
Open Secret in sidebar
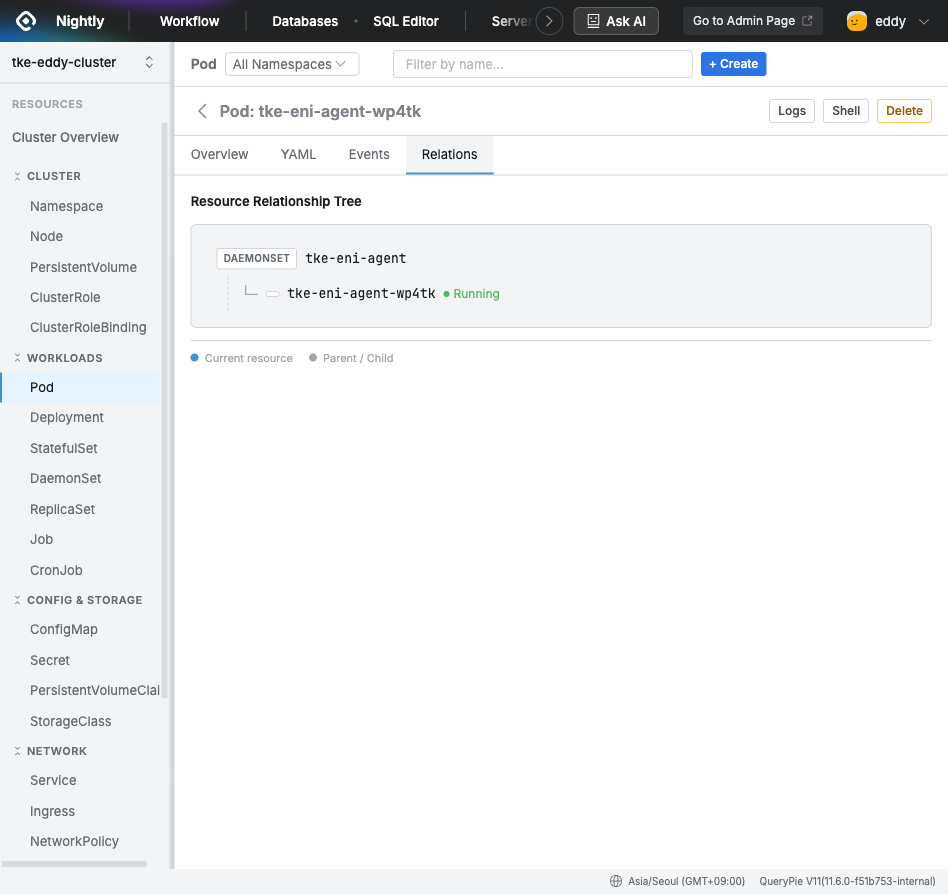50,661
